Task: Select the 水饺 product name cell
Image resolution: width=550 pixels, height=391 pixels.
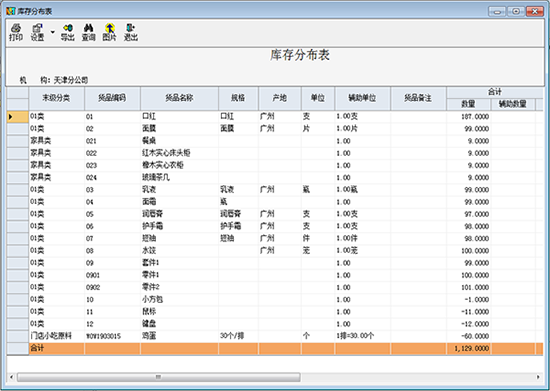Action: click(x=179, y=251)
